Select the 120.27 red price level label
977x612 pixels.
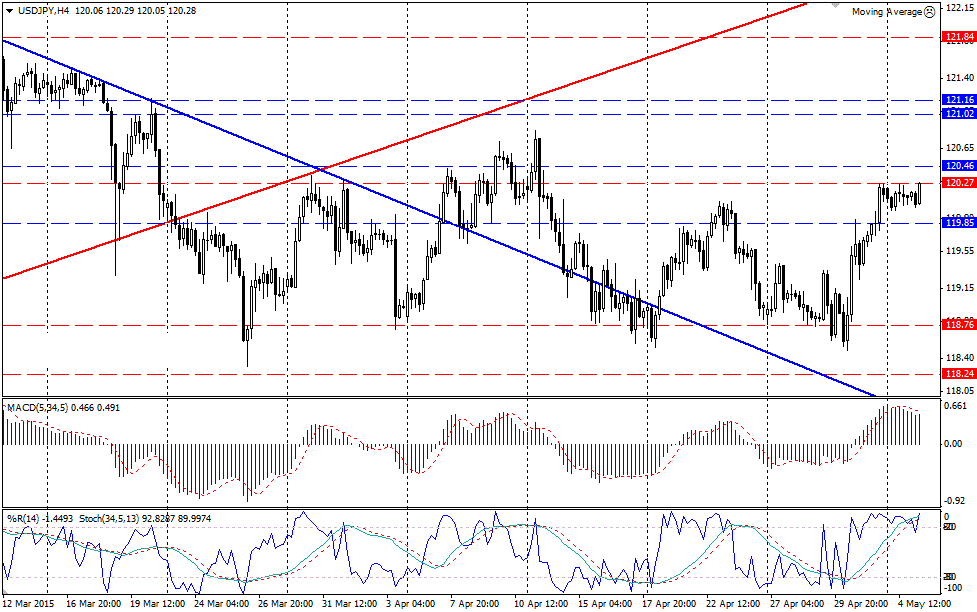click(x=960, y=183)
